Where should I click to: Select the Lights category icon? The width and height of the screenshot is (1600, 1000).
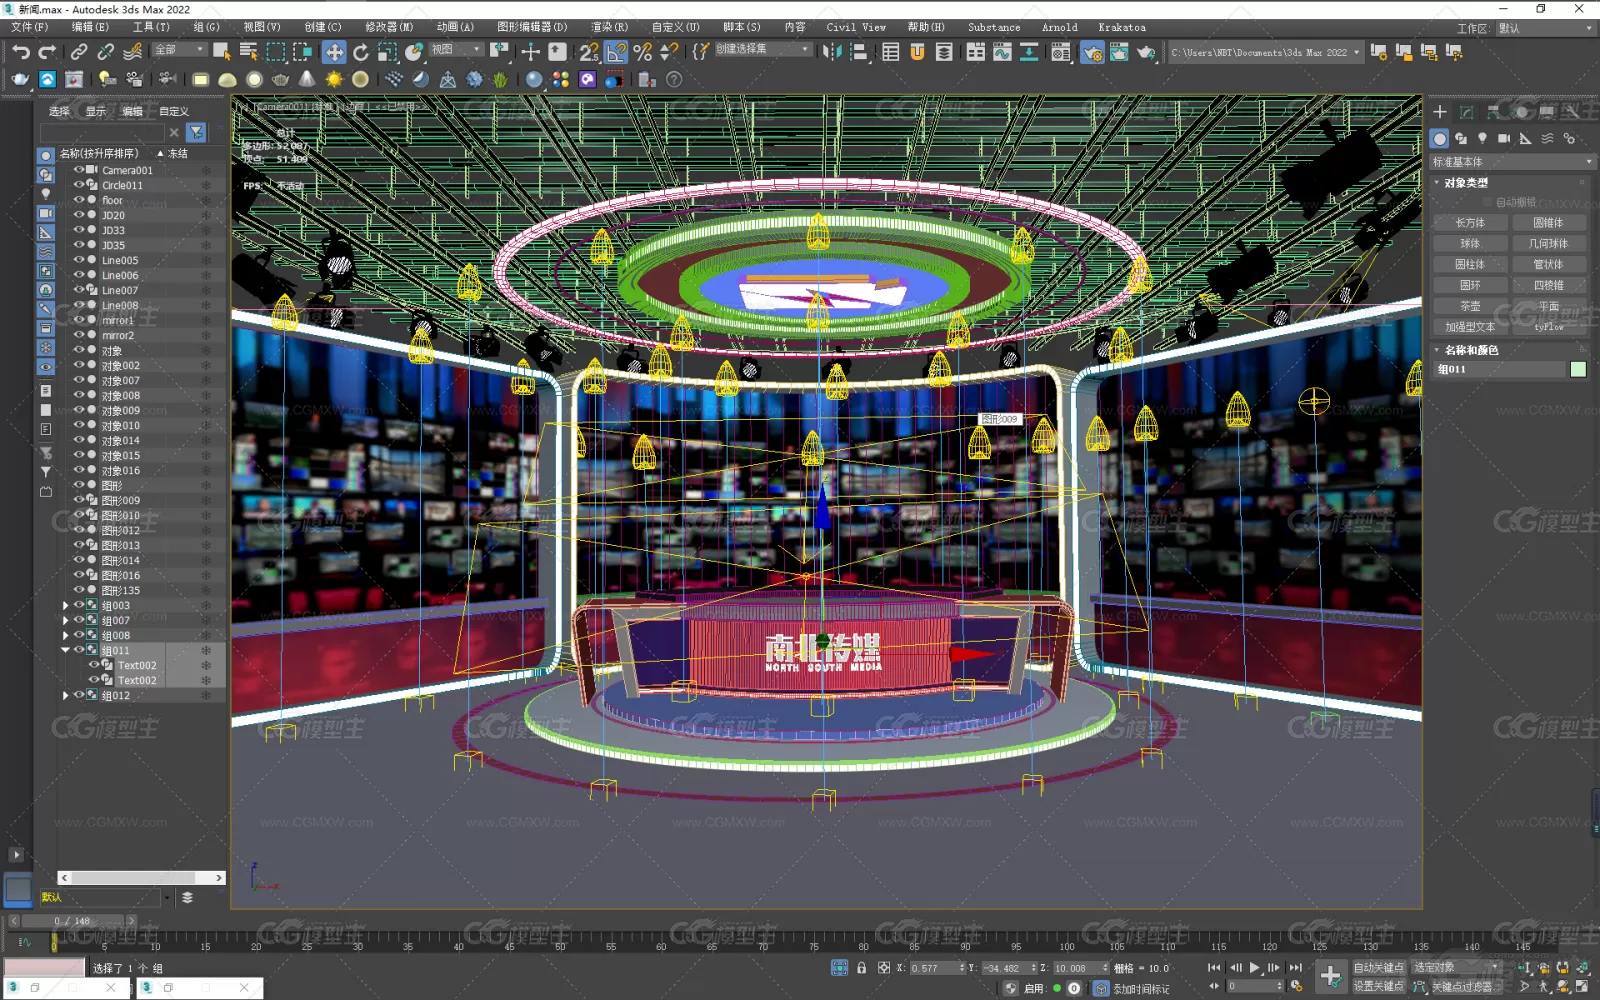tap(1482, 138)
